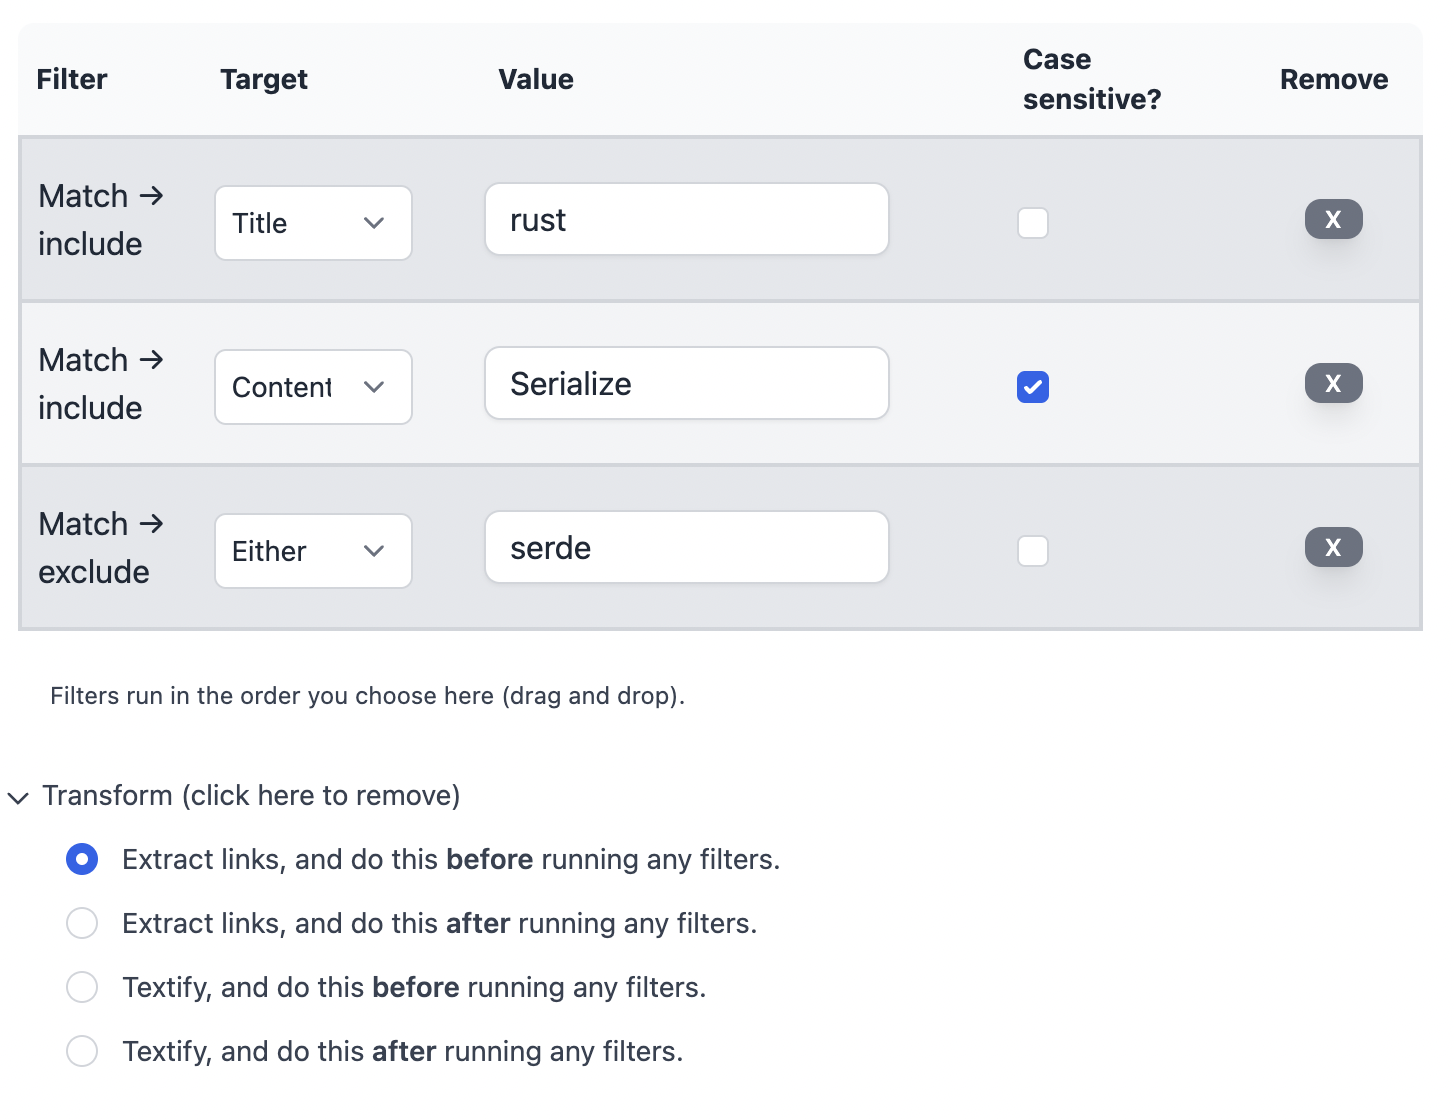The width and height of the screenshot is (1454, 1119).
Task: Click Transform (click here to remove)
Action: pyautogui.click(x=251, y=796)
